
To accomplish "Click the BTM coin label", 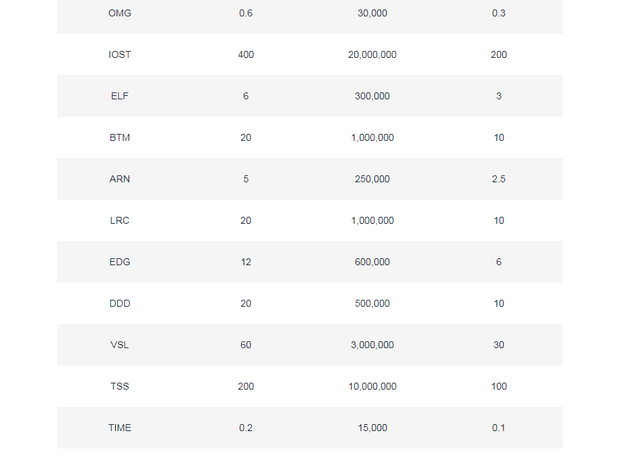I will point(120,138).
